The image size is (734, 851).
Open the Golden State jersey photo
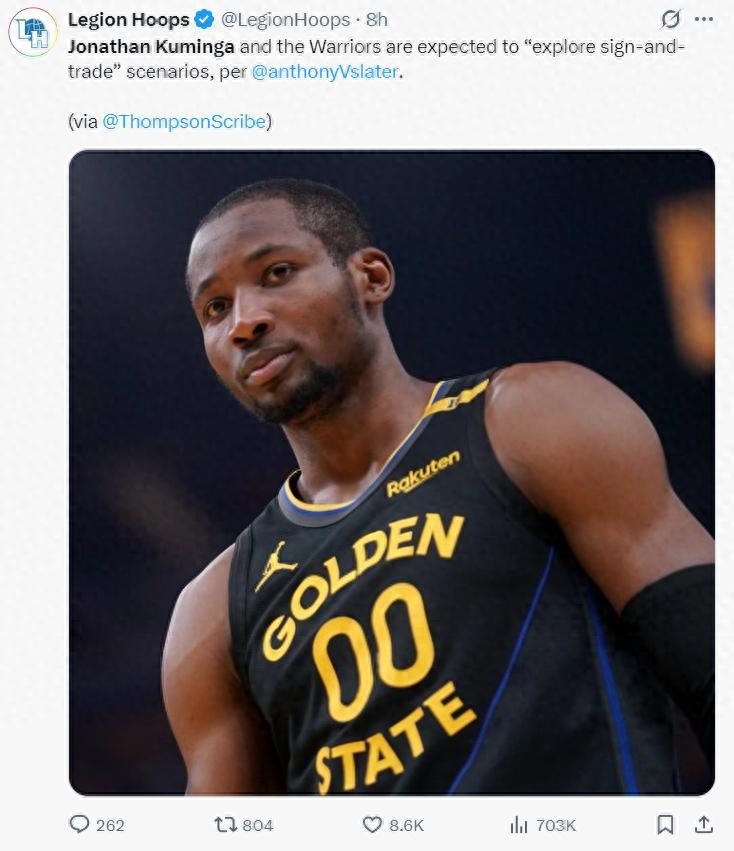pos(391,472)
